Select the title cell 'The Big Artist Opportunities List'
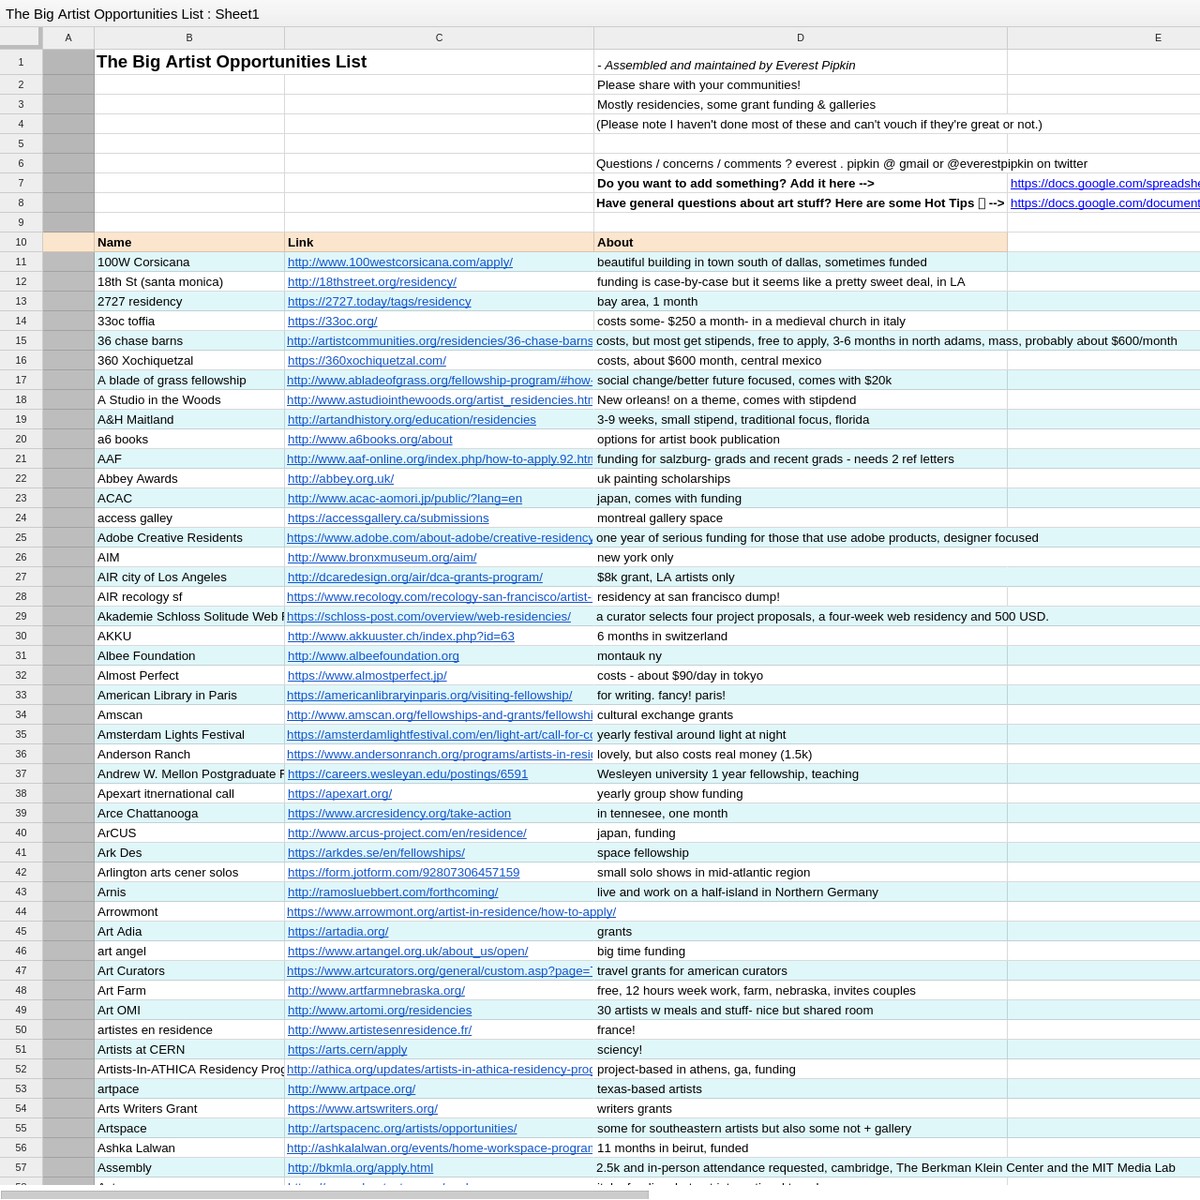Viewport: 1200px width, 1200px height. [189, 61]
